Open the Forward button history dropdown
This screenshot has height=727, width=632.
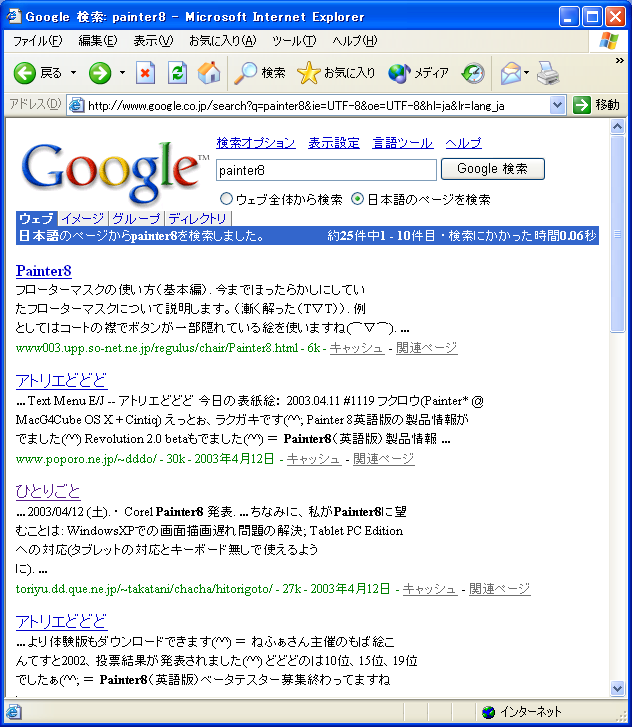(122, 73)
